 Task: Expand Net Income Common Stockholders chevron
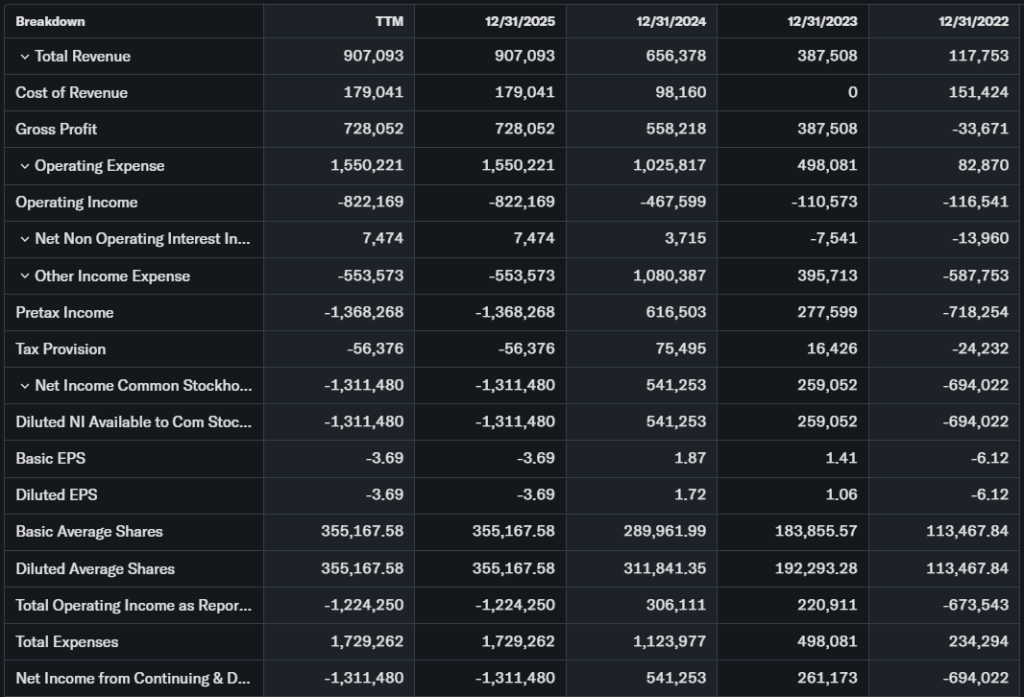click(24, 386)
